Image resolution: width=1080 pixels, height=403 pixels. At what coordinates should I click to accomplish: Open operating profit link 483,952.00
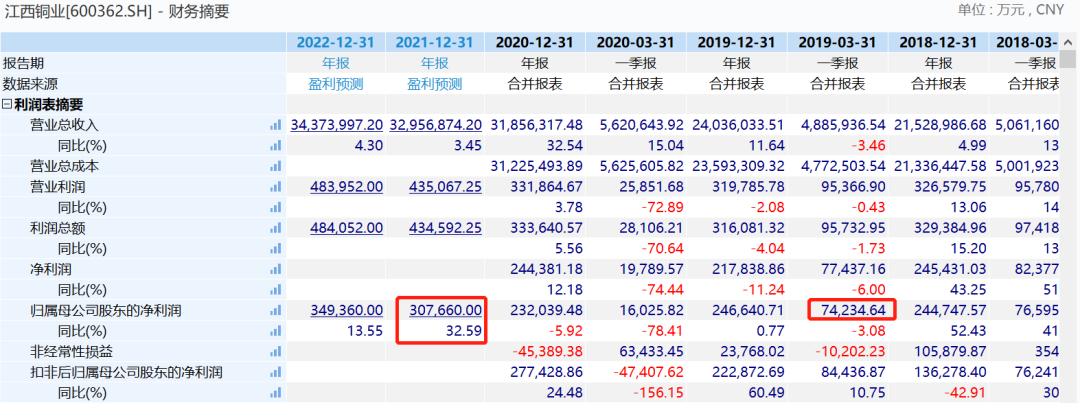(x=346, y=187)
